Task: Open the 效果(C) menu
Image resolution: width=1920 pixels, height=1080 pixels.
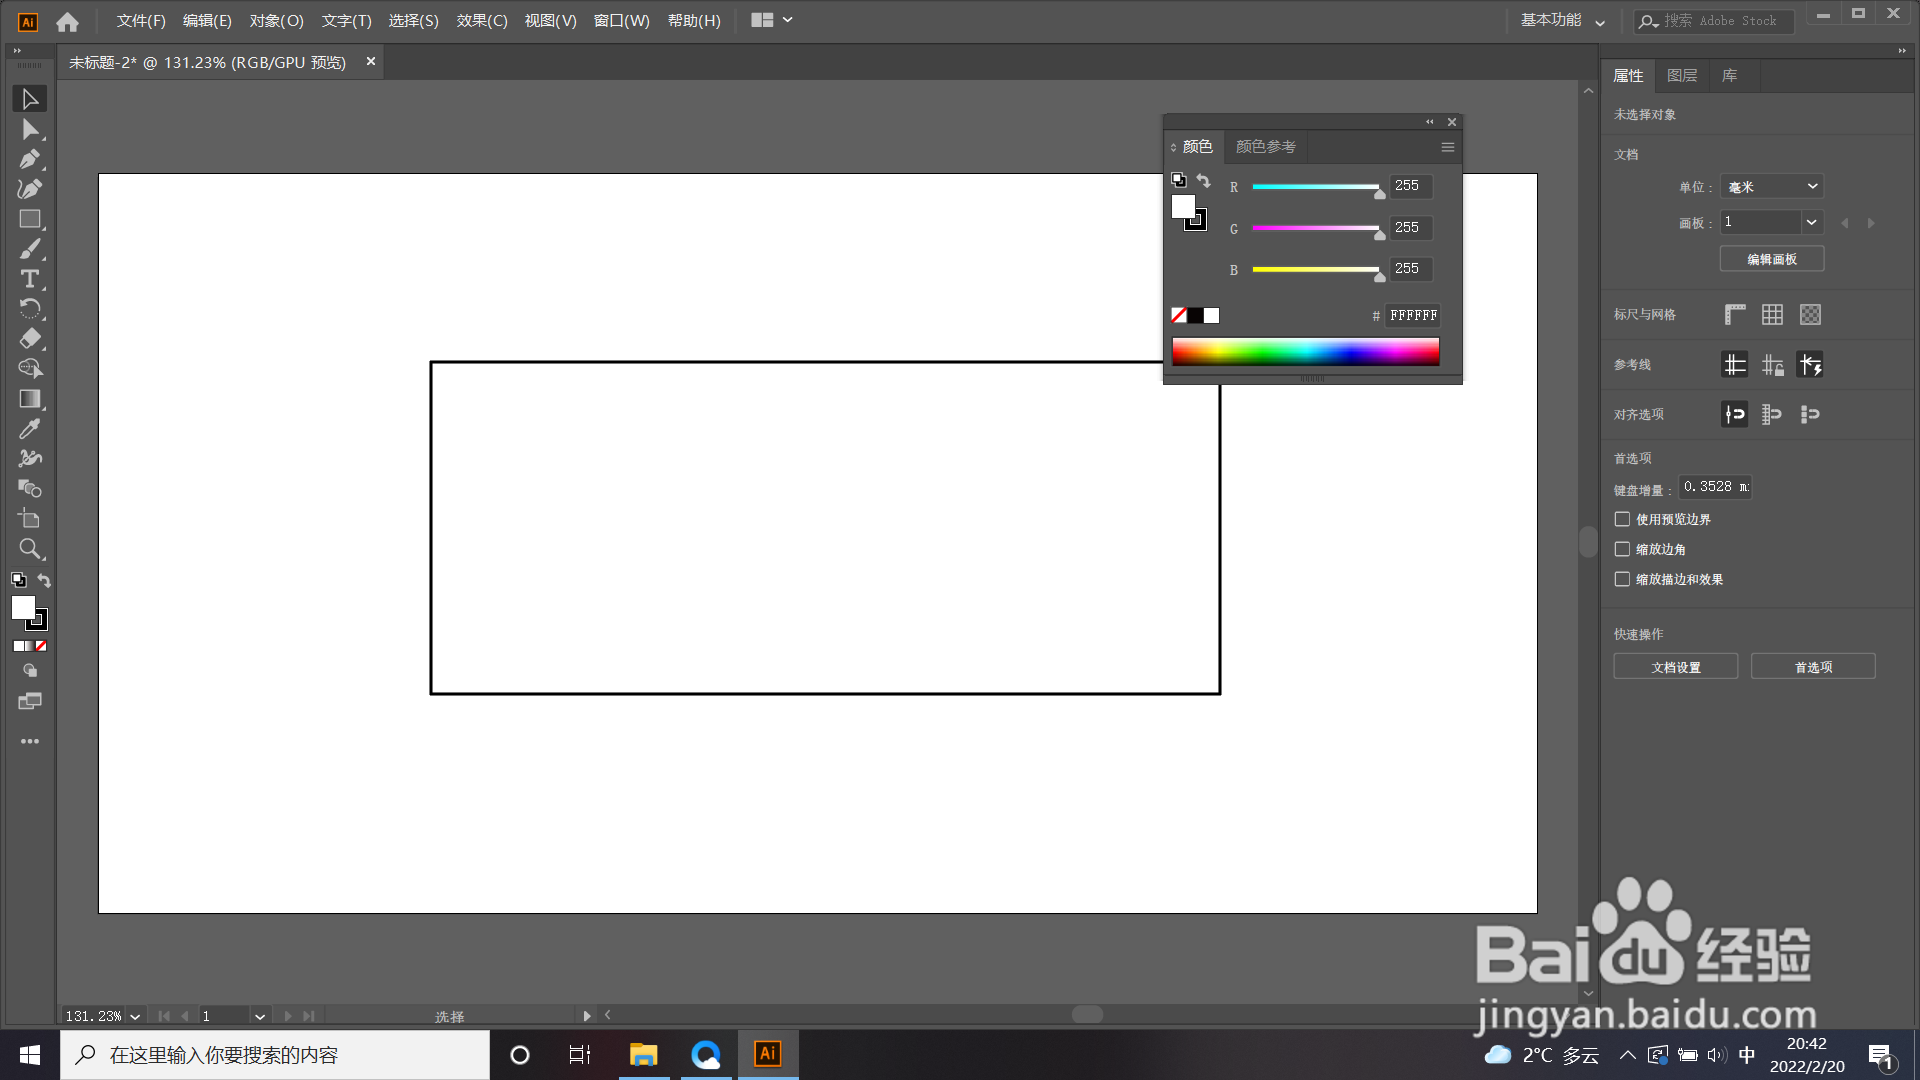Action: tap(482, 20)
